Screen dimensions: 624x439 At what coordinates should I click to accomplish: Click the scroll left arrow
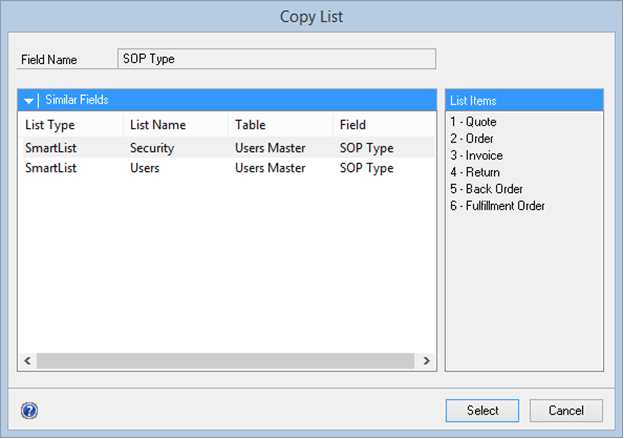click(27, 361)
